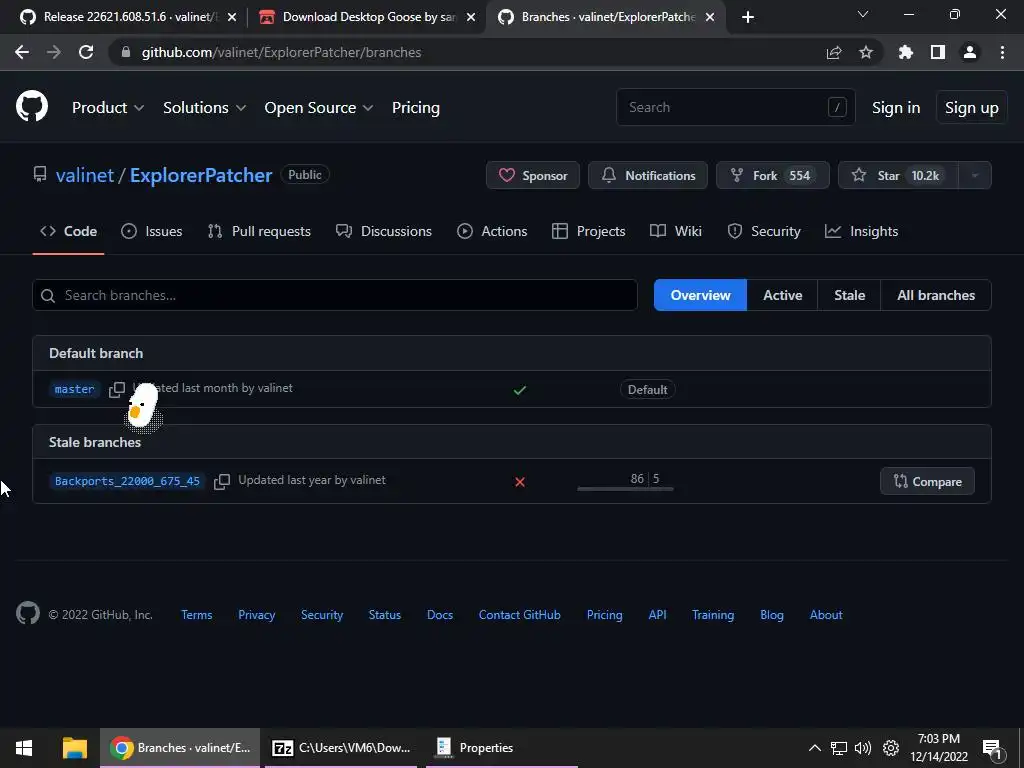The height and width of the screenshot is (768, 1024).
Task: Open the repository Security tab
Action: tap(763, 231)
